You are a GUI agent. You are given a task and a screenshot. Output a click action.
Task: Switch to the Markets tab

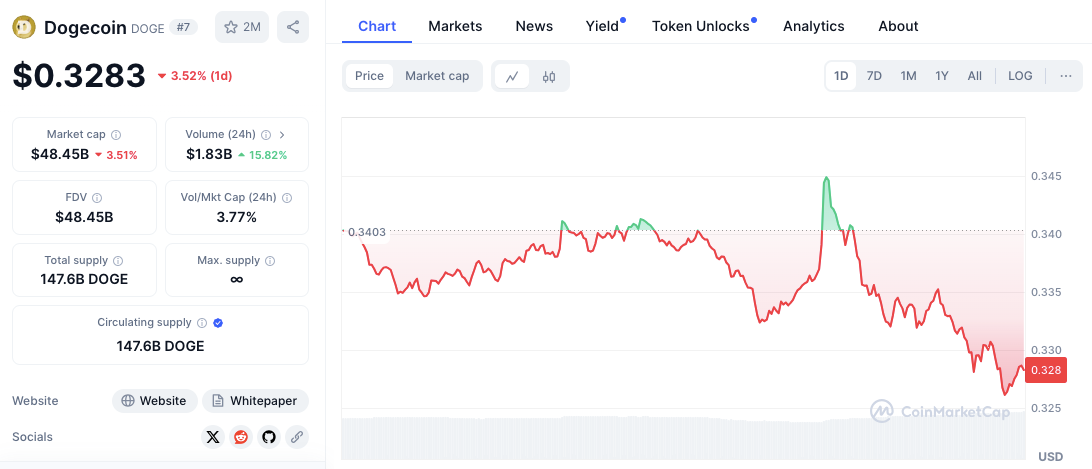(455, 26)
